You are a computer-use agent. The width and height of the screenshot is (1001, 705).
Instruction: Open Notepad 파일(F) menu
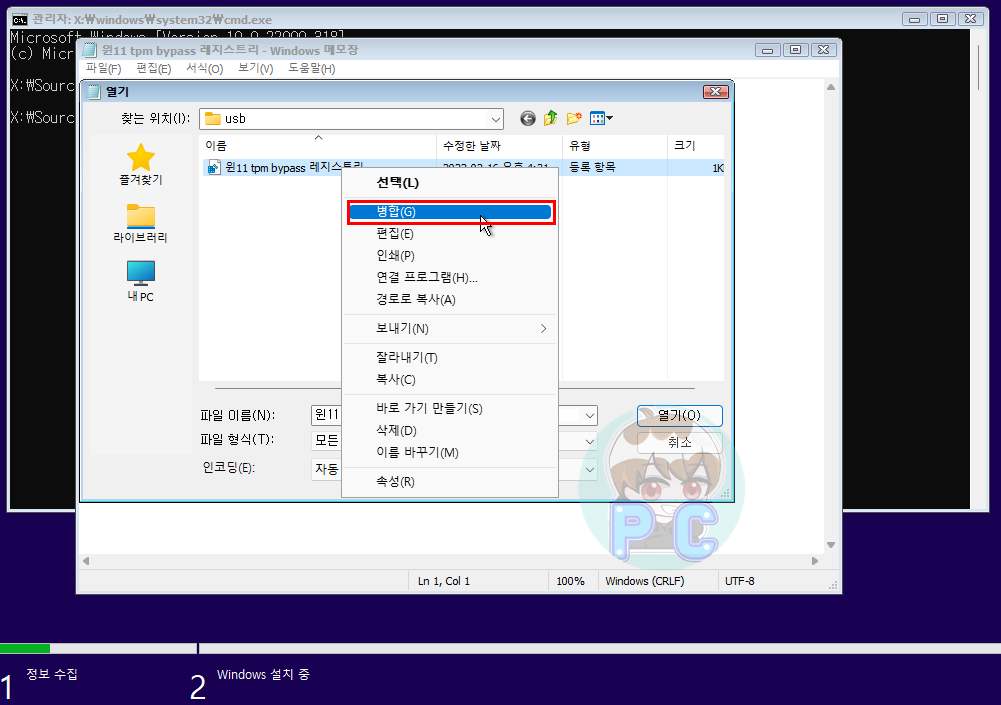point(103,68)
